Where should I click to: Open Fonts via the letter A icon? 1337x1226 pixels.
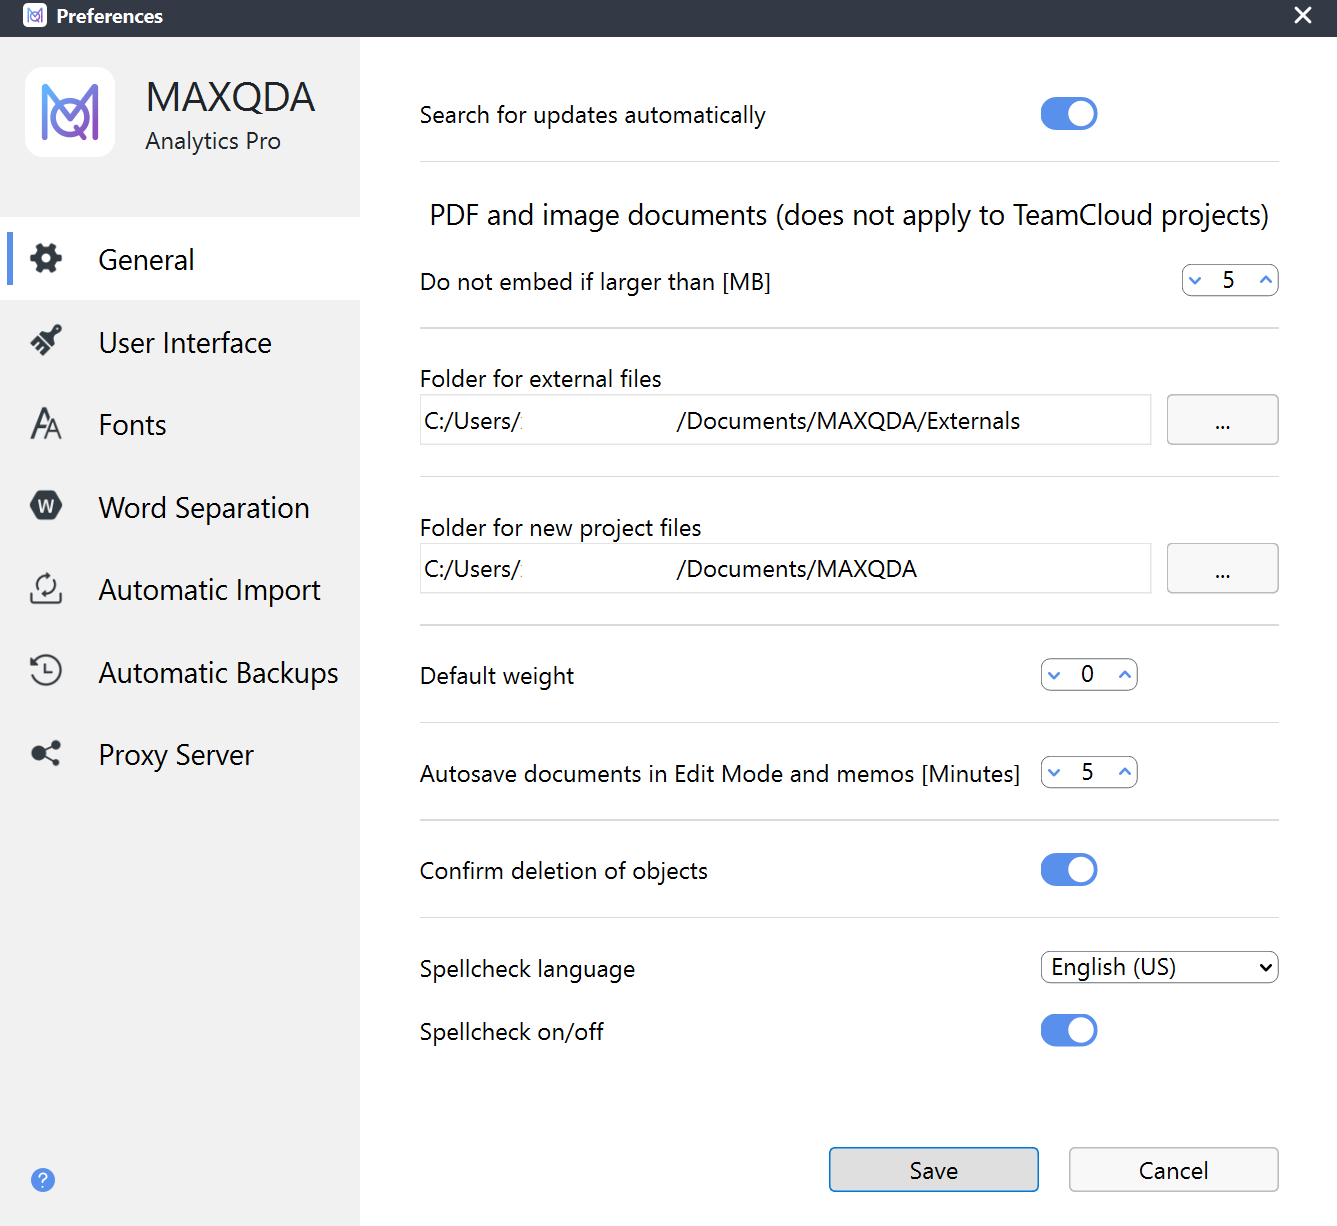[45, 424]
